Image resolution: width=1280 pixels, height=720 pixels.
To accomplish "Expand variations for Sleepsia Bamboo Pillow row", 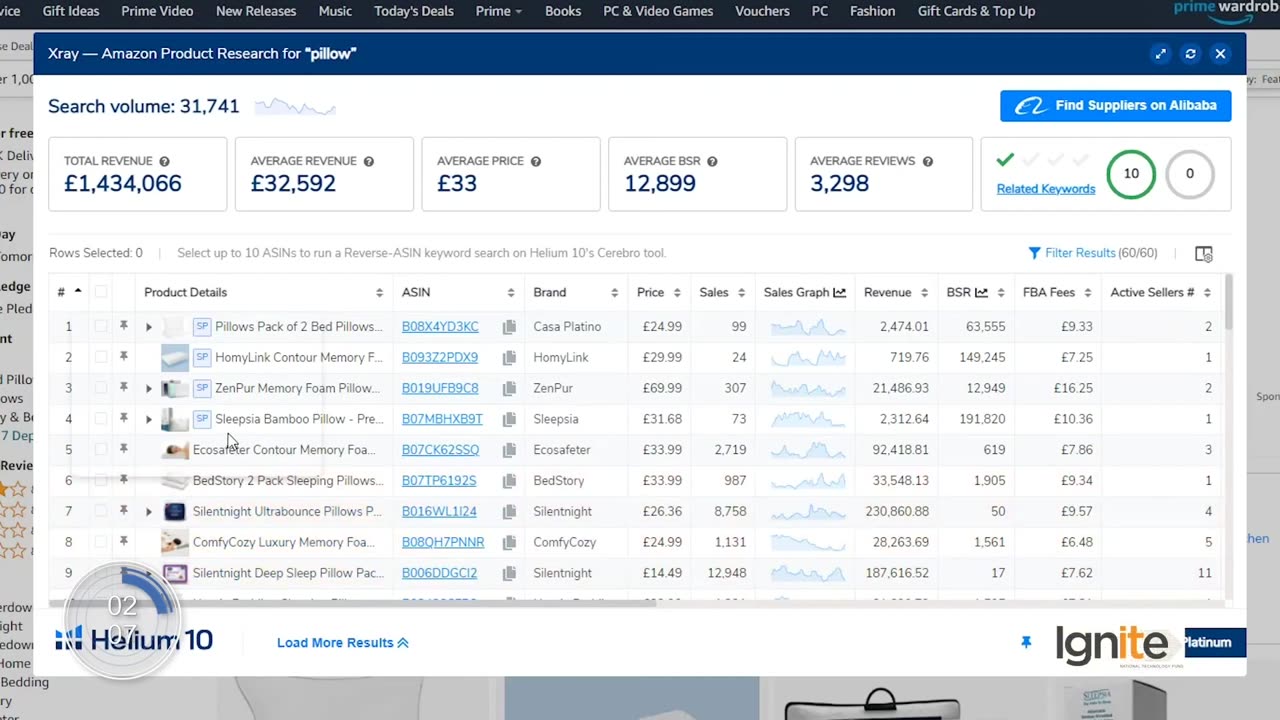I will pyautogui.click(x=149, y=420).
